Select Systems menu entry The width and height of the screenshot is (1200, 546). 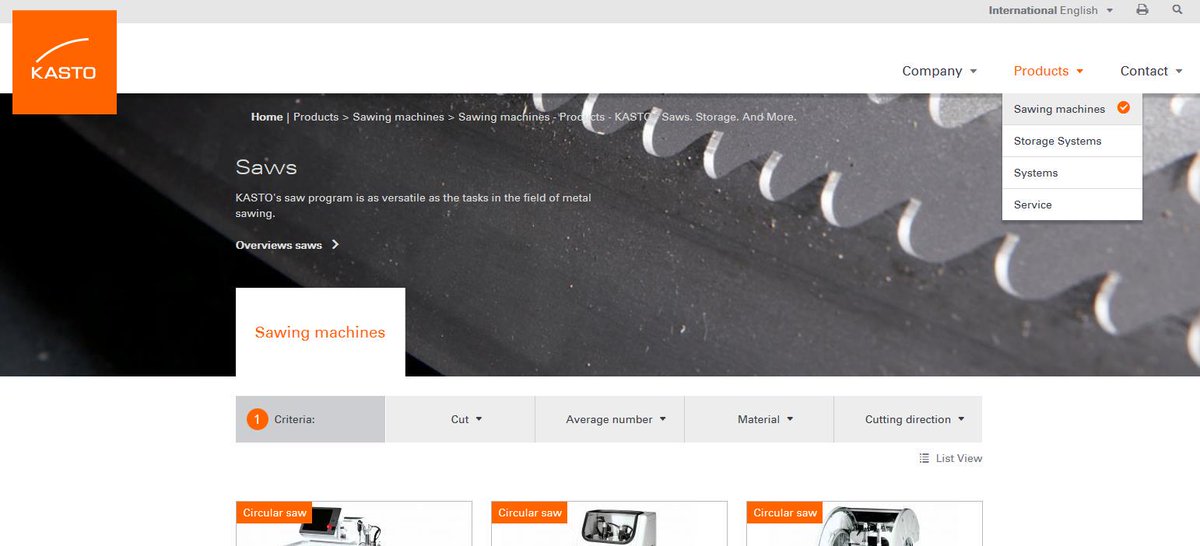click(x=1072, y=173)
